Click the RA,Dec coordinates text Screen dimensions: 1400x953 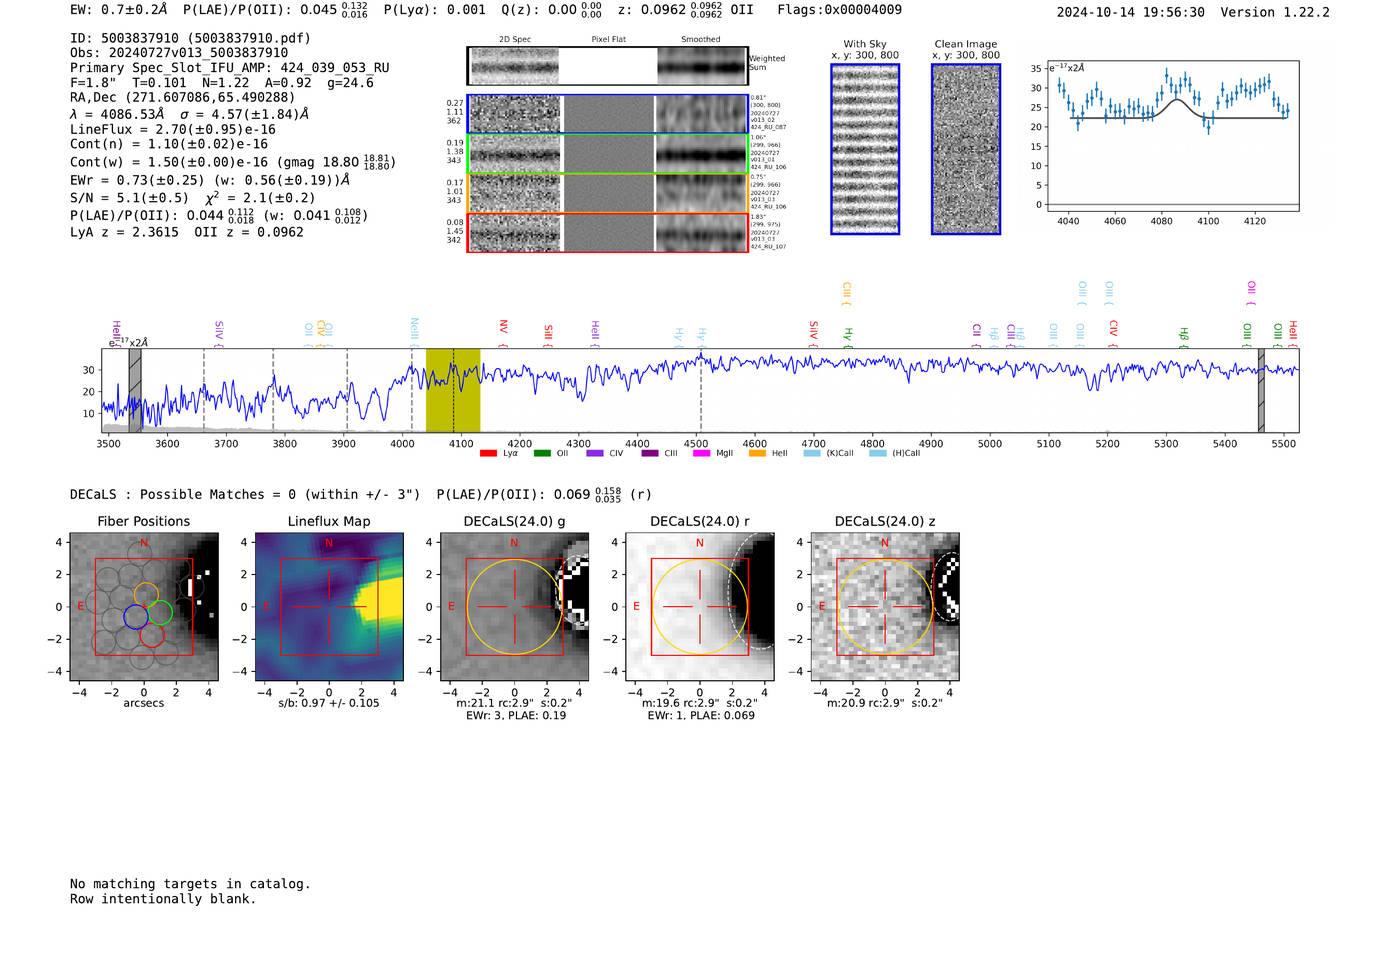tap(183, 97)
